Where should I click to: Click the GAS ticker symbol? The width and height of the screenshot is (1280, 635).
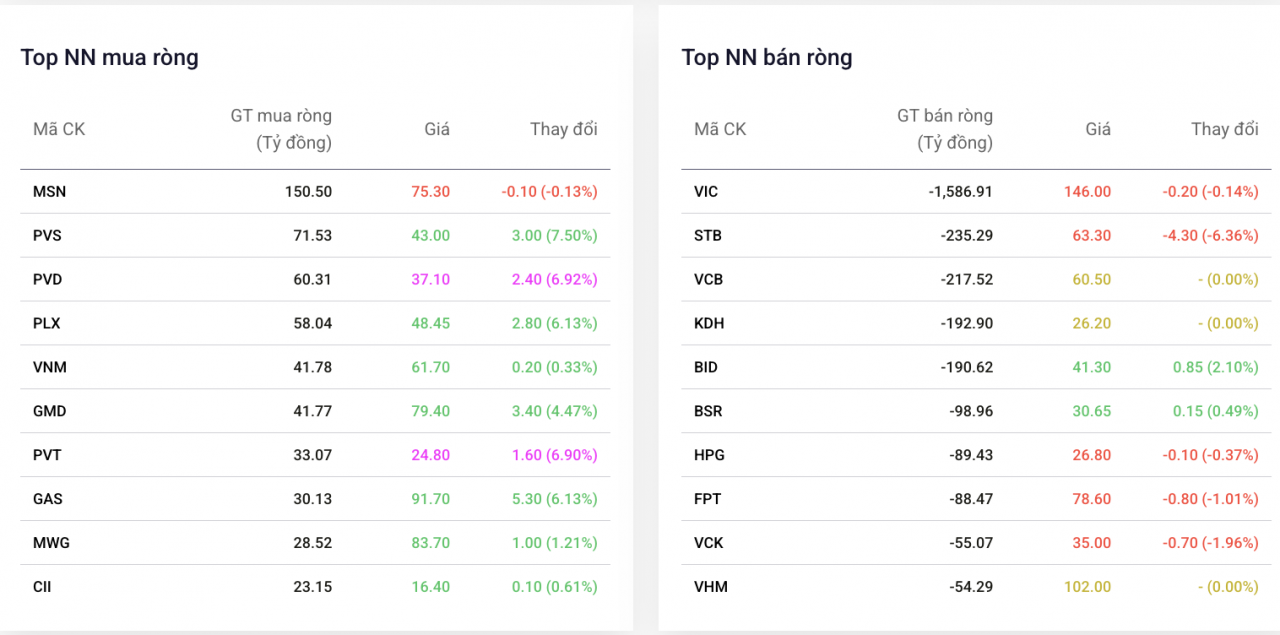48,499
